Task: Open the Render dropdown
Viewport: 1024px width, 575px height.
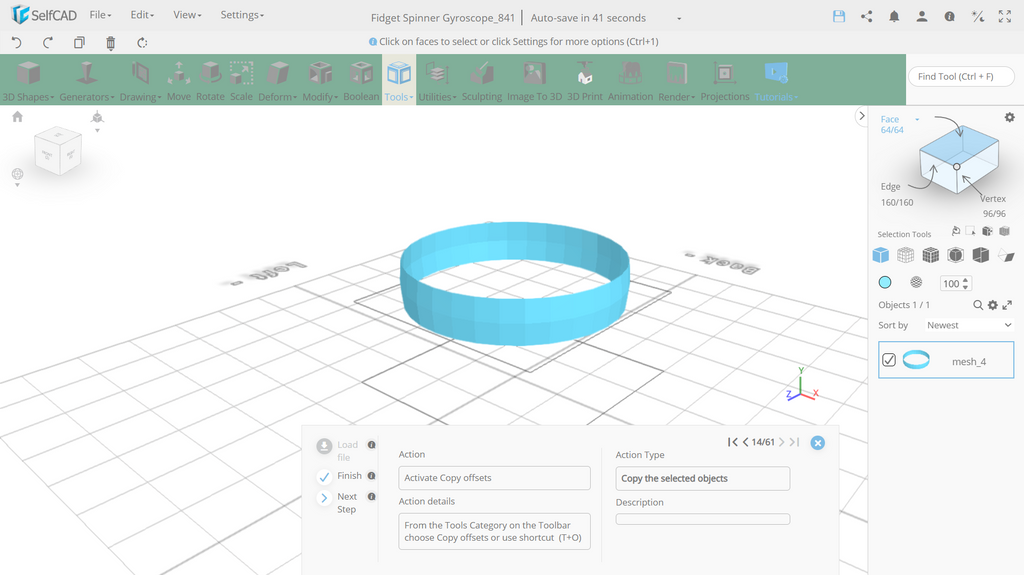Action: click(x=676, y=80)
